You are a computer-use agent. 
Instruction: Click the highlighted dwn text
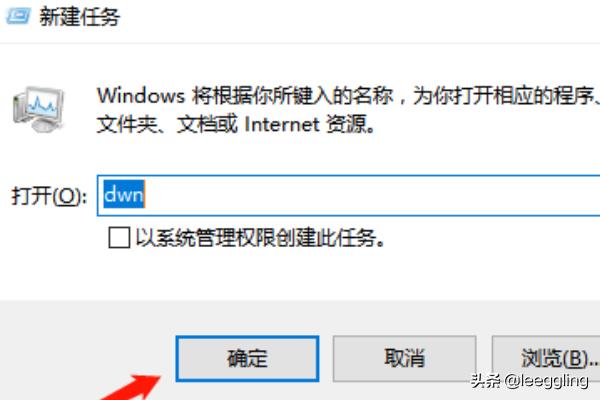coord(124,194)
